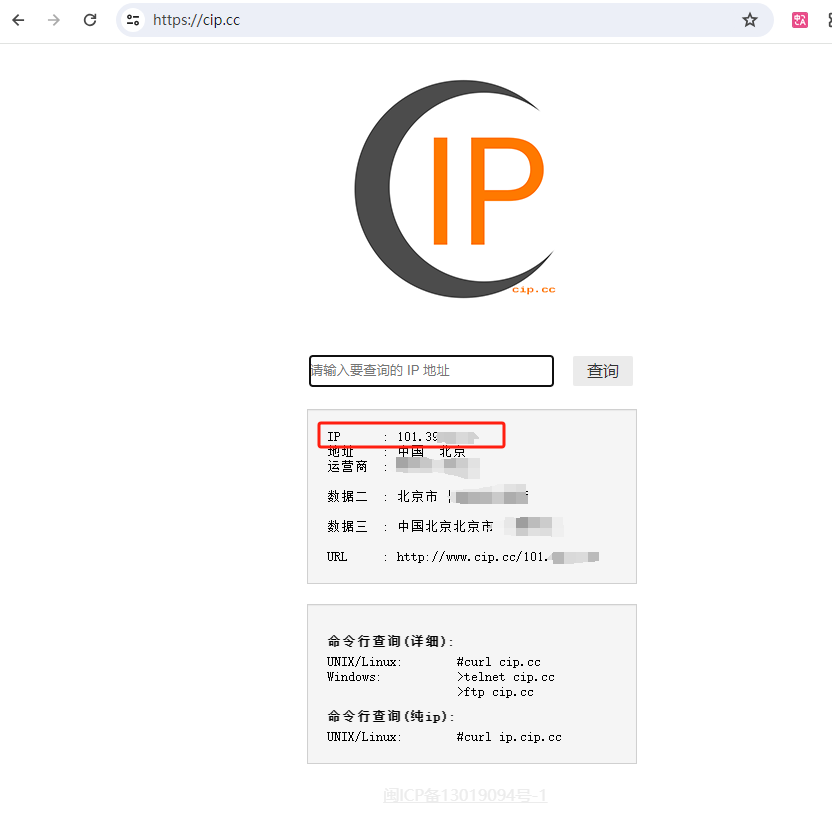
Task: Select the #curl cip.cc command text
Action: (x=498, y=662)
